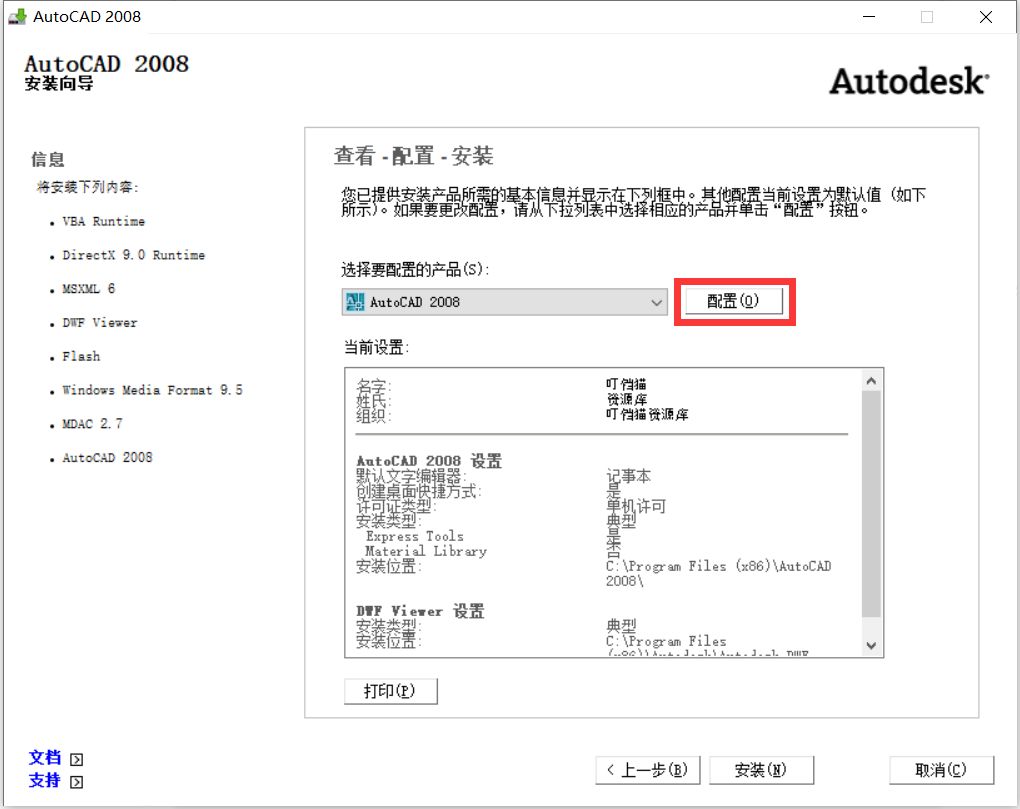Screen dimensions: 1020x809
Task: Click the 记事本 default text editor value
Action: pos(628,476)
